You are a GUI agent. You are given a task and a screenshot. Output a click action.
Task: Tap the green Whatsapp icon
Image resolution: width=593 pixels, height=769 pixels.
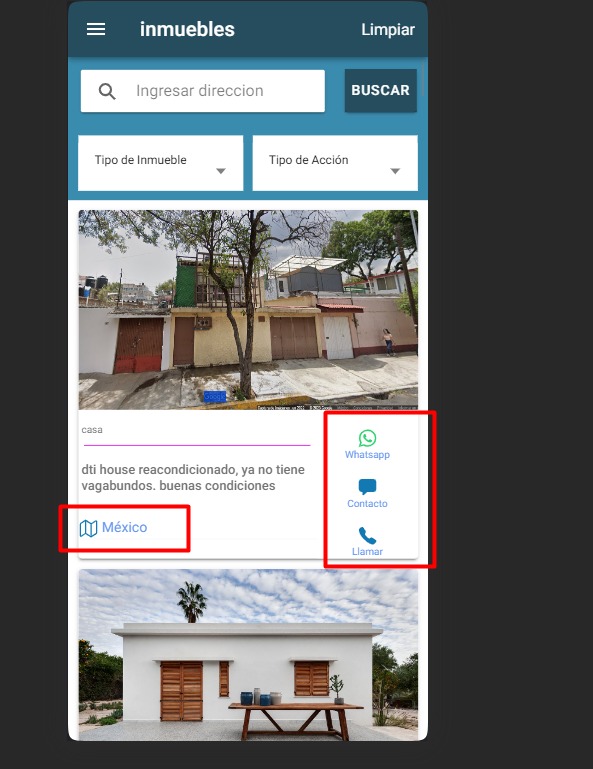point(367,437)
